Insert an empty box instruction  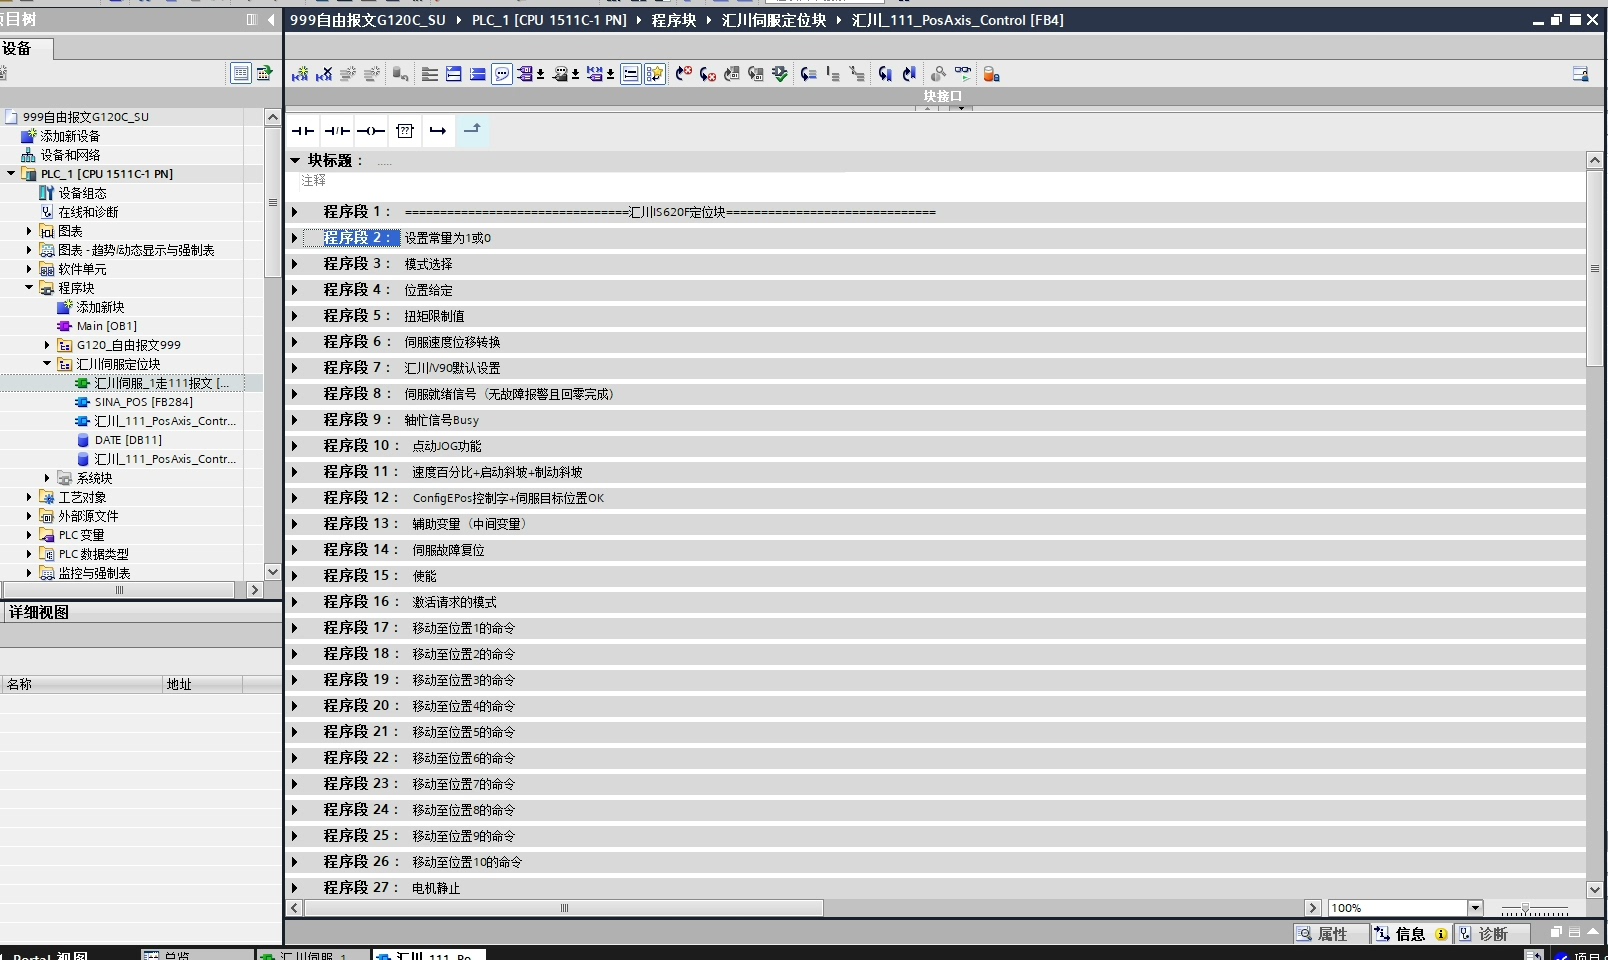click(x=405, y=130)
